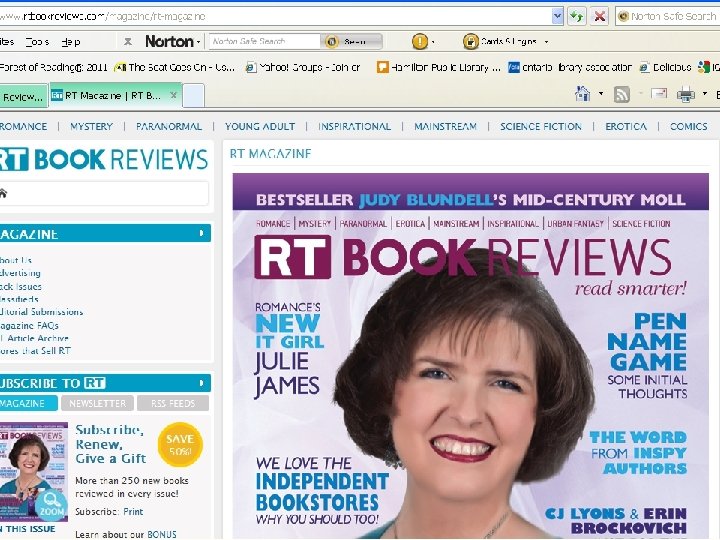Click the Read Mail icon

pos(659,94)
